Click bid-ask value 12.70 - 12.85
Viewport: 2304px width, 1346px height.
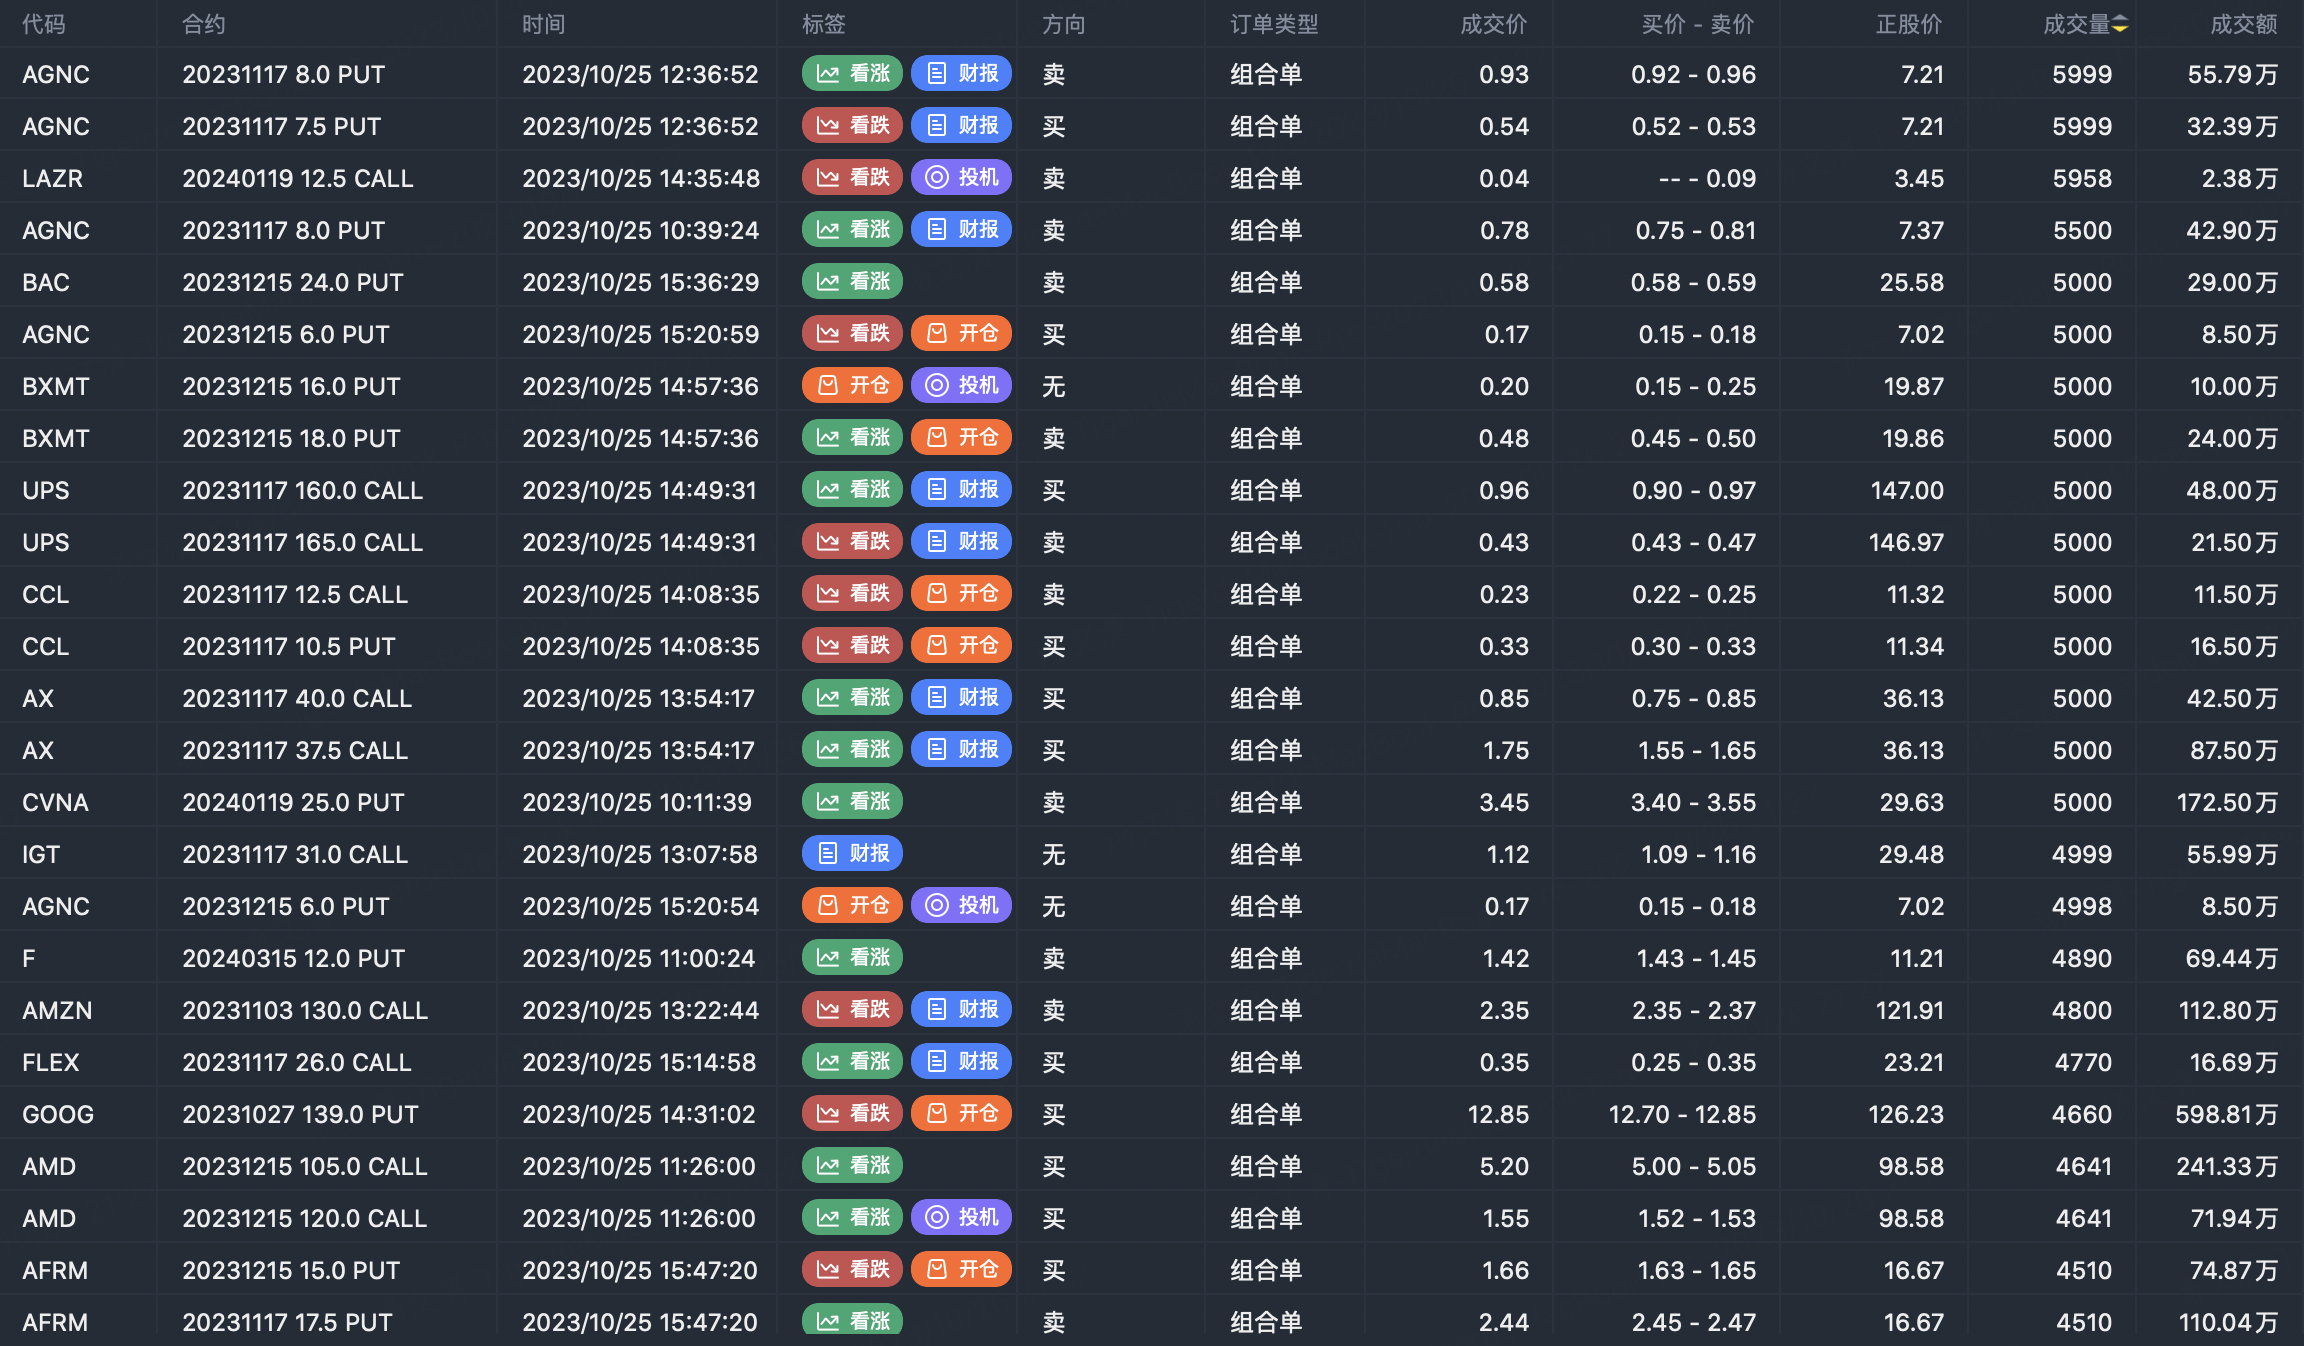[x=1682, y=1114]
